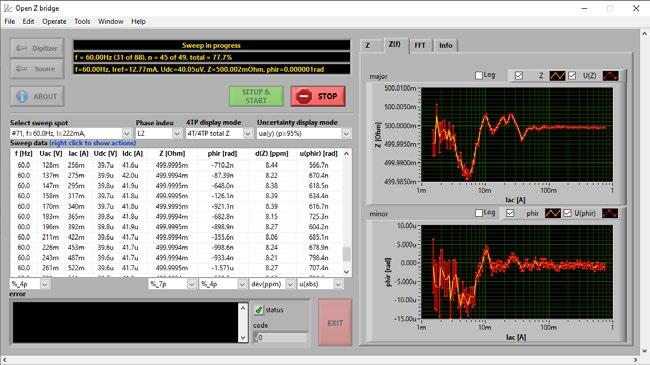Enable Log scale on minor graph
650x365 pixels.
(479, 213)
